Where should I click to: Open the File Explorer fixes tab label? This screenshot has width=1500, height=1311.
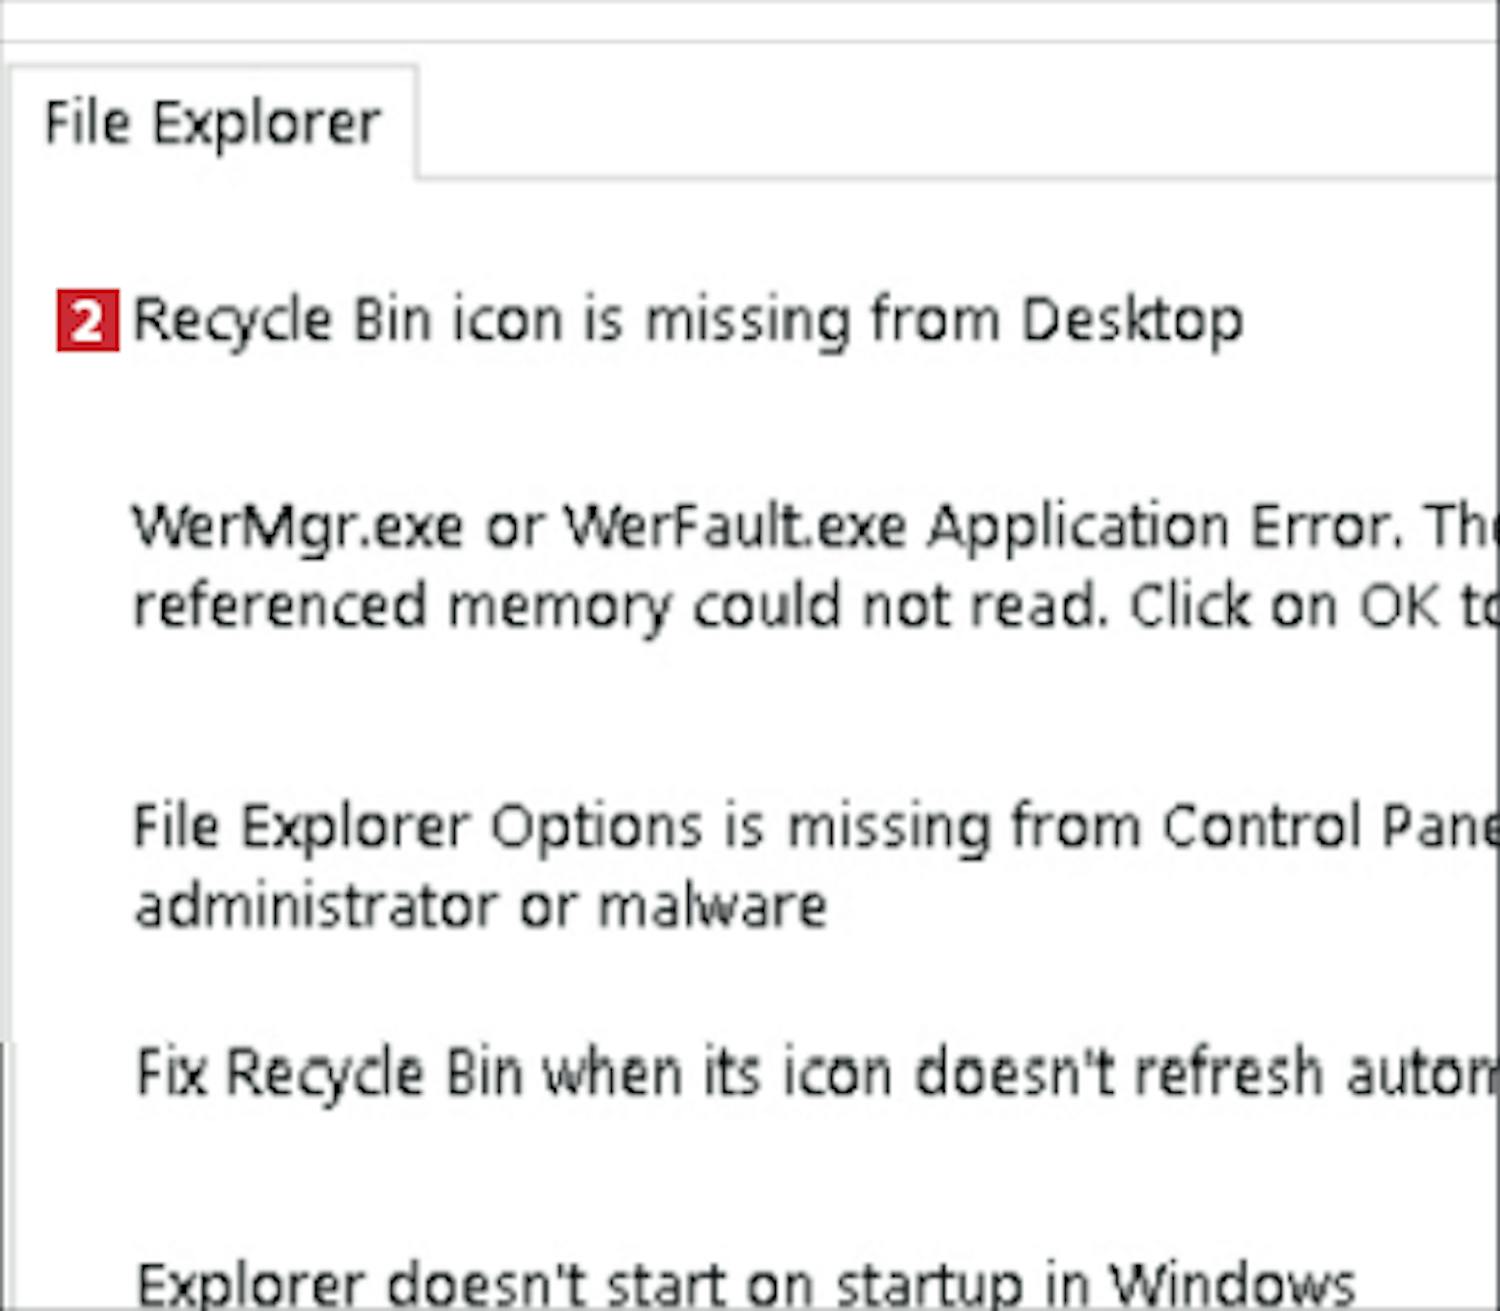click(212, 123)
